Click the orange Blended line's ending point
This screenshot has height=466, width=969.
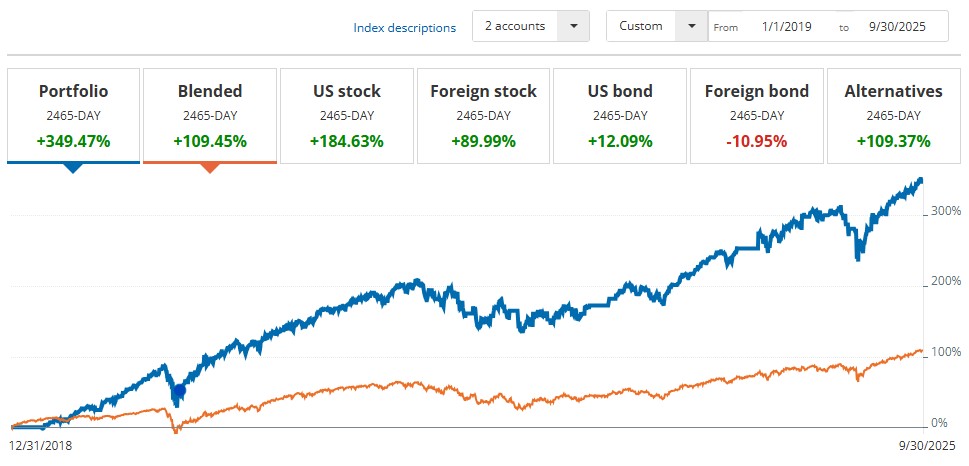click(x=920, y=351)
